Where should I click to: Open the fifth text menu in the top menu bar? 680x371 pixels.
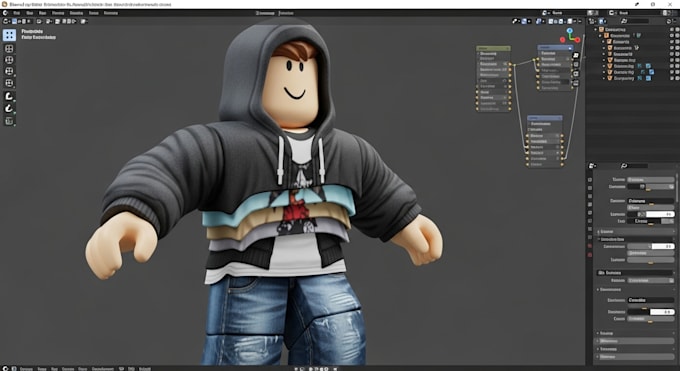click(76, 13)
